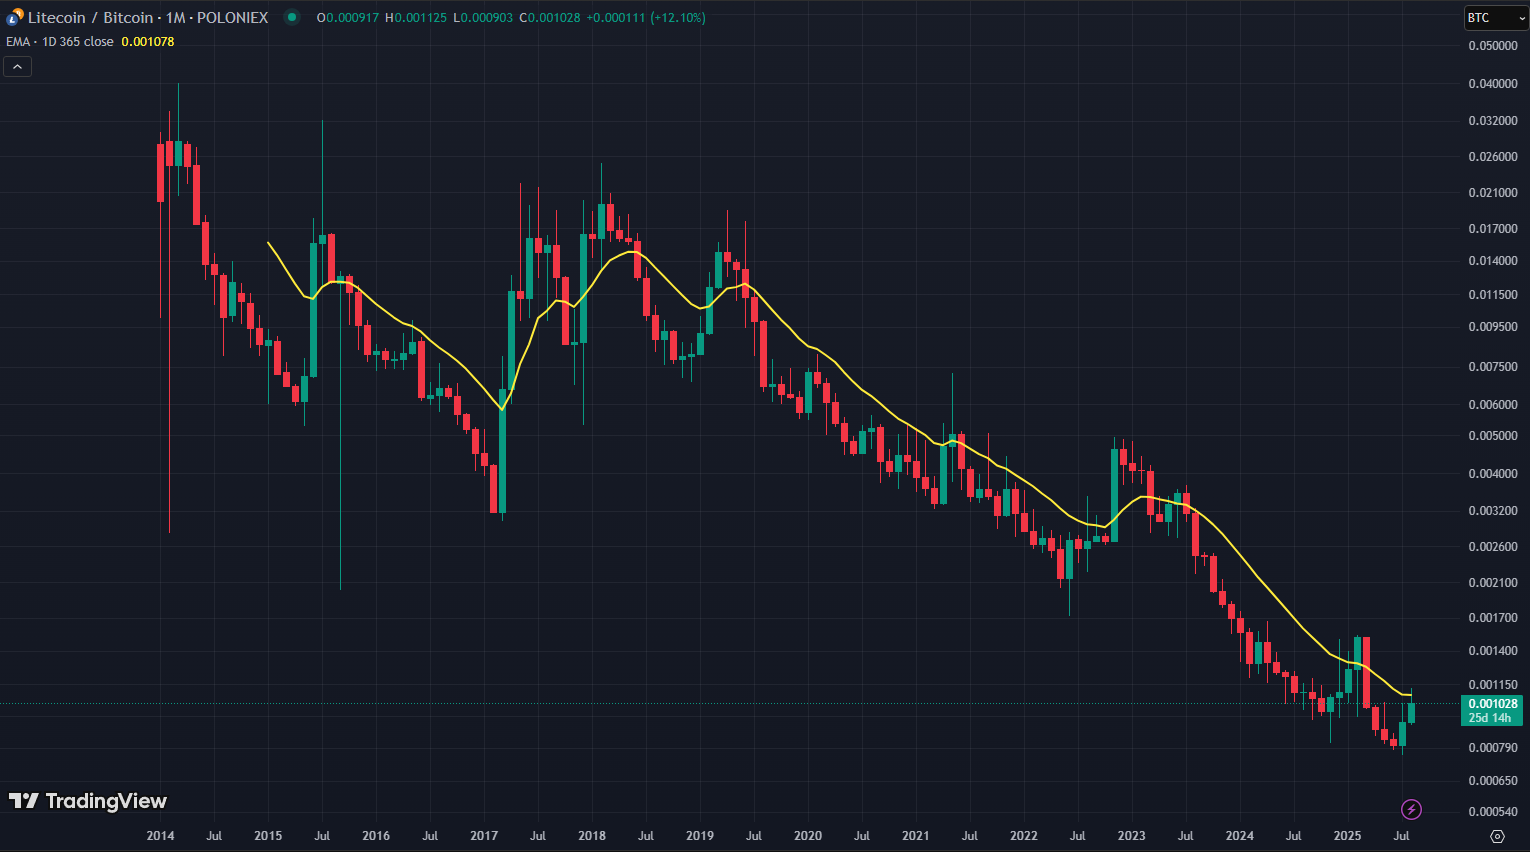Click the 2022 time axis label
This screenshot has width=1530, height=852.
click(1024, 836)
